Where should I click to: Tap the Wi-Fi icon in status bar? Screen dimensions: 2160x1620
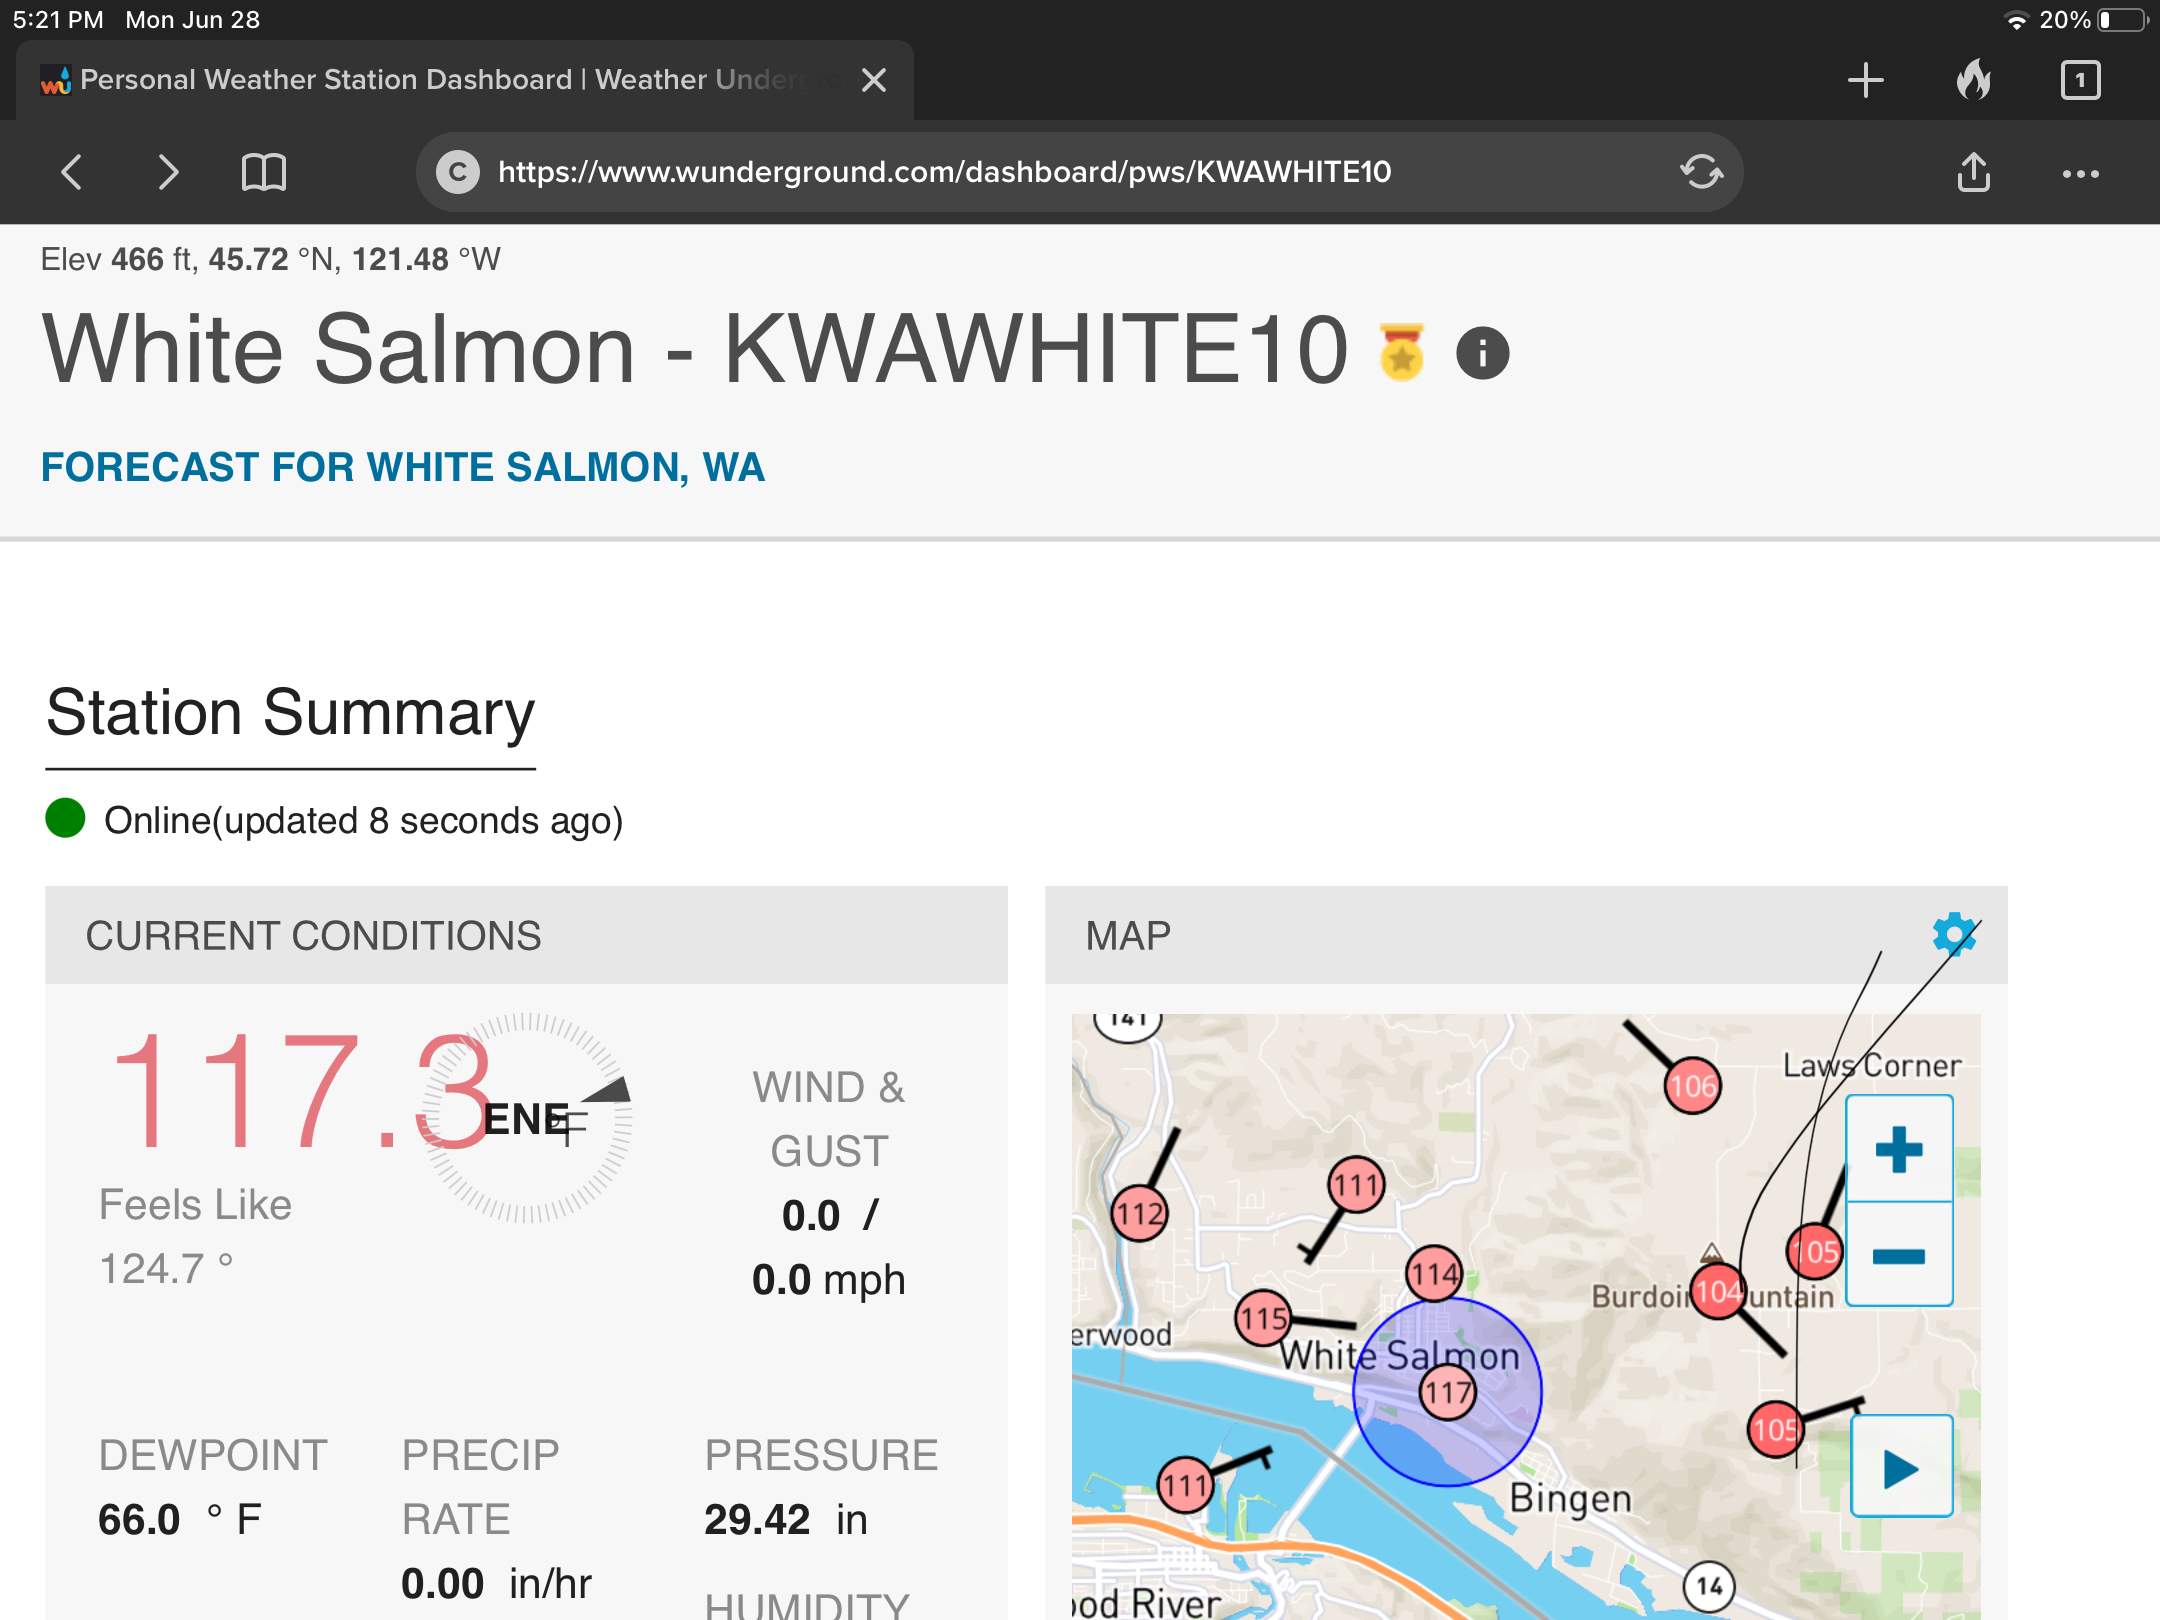click(x=2016, y=20)
